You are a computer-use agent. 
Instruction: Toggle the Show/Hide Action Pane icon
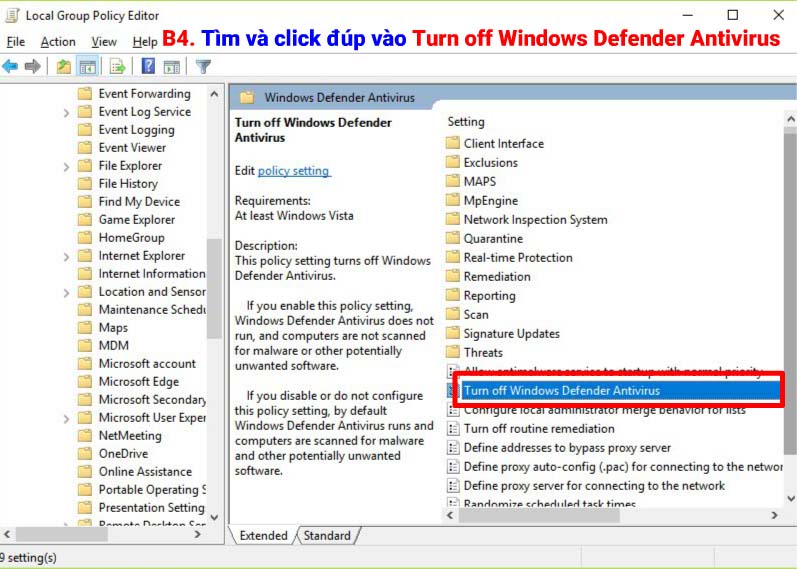[172, 66]
